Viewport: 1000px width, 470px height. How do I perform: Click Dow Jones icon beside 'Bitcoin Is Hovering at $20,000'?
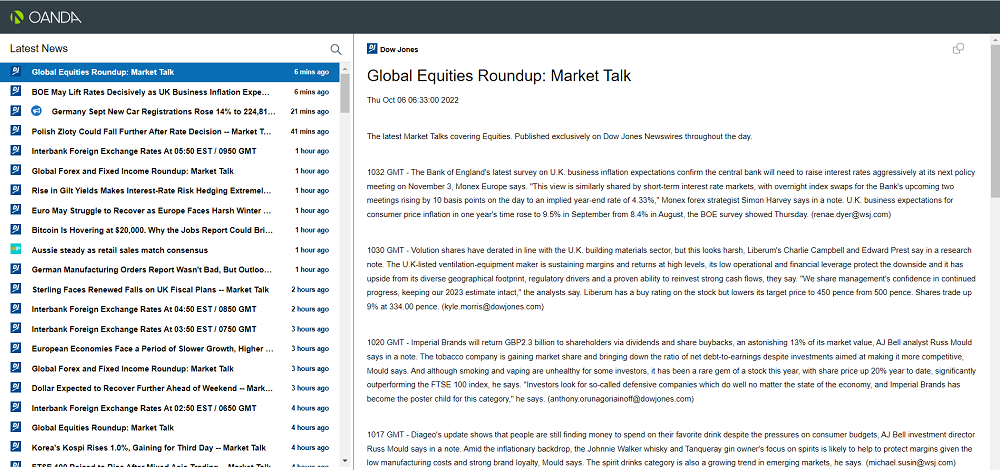click(16, 230)
